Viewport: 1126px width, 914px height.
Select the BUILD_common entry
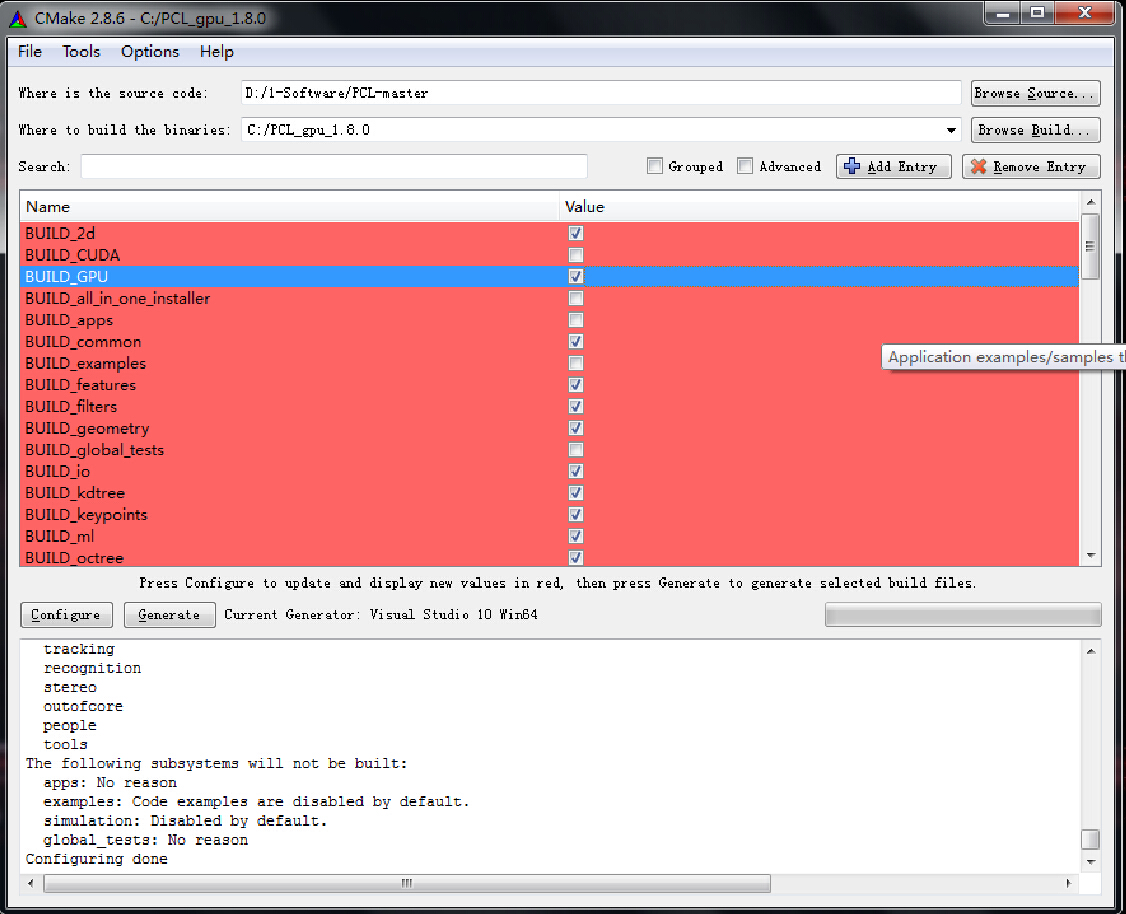click(83, 342)
